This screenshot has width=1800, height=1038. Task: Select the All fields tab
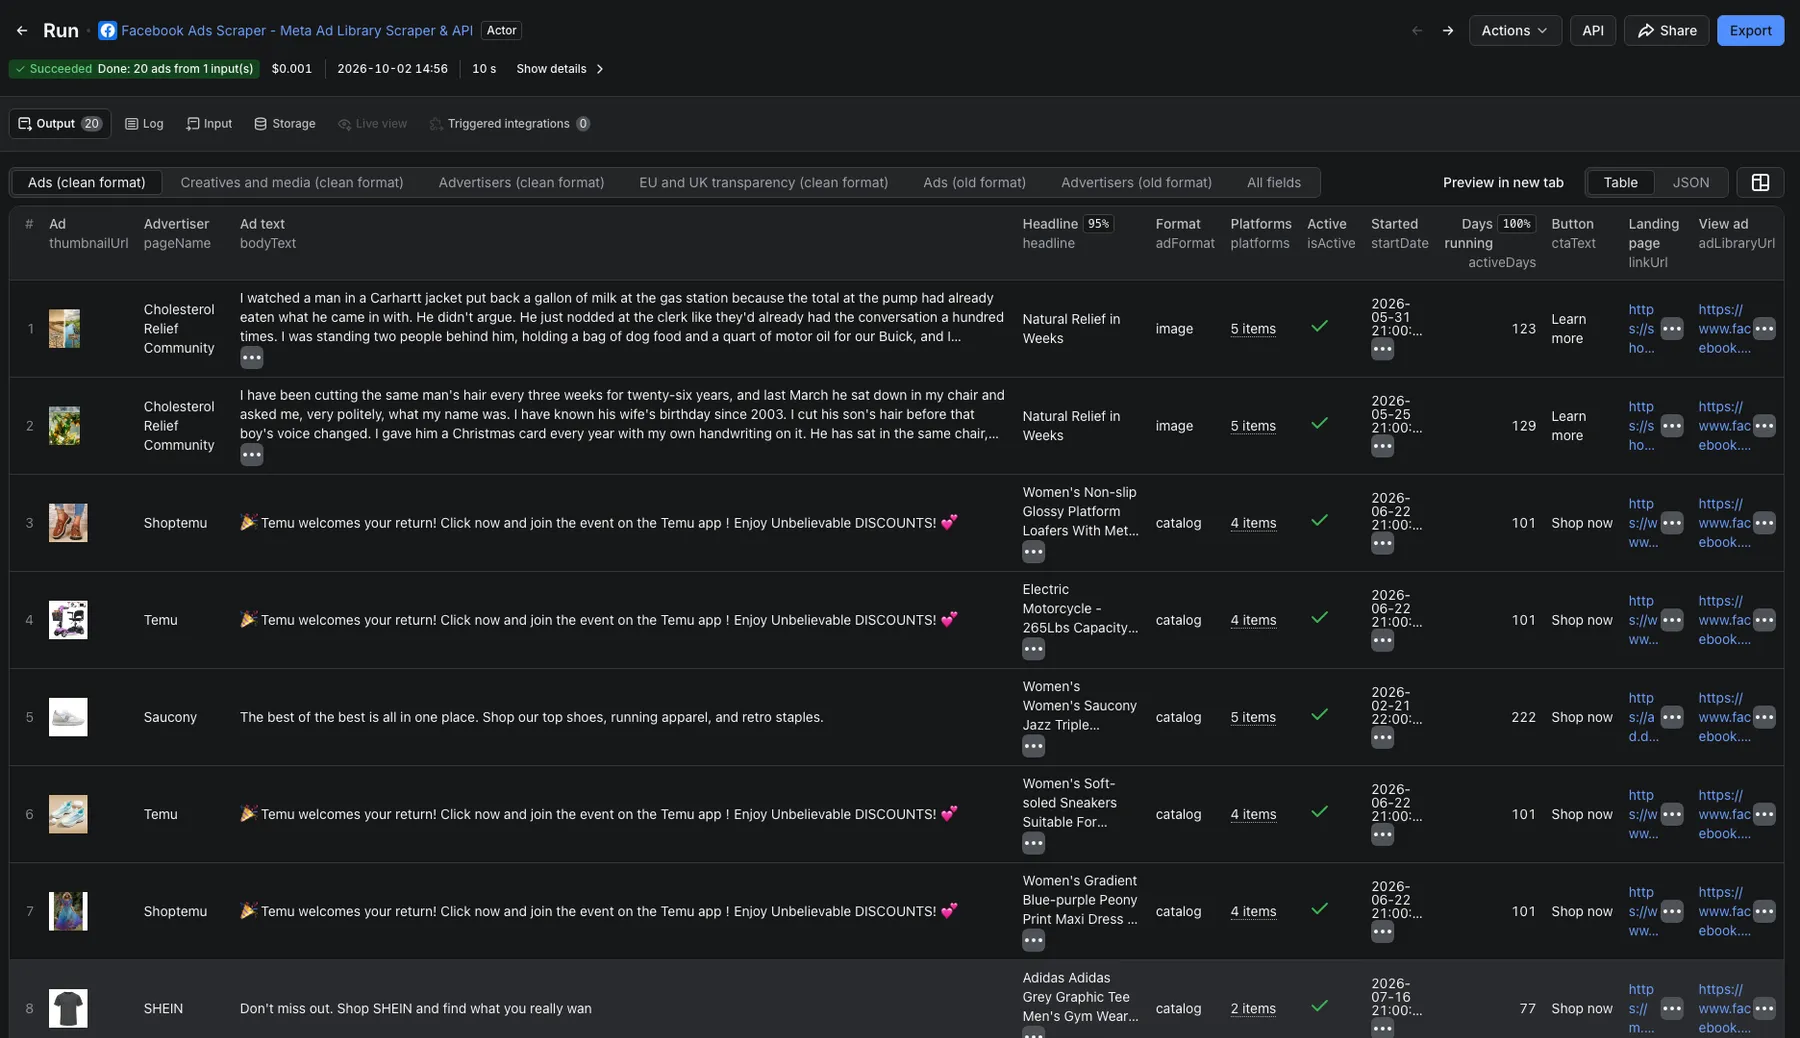1273,182
